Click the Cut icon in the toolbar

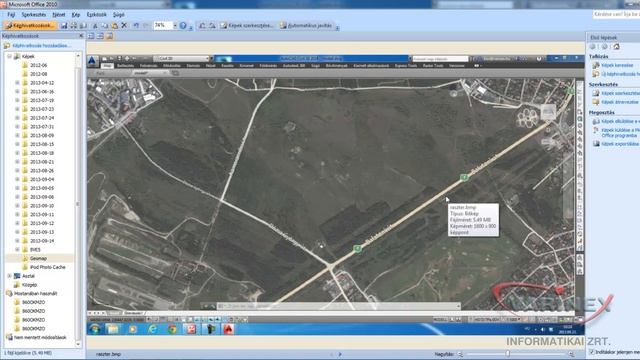pyautogui.click(x=95, y=25)
